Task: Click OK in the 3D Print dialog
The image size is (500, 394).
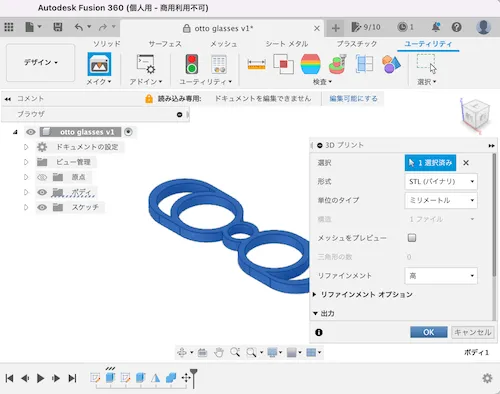Action: 429,332
